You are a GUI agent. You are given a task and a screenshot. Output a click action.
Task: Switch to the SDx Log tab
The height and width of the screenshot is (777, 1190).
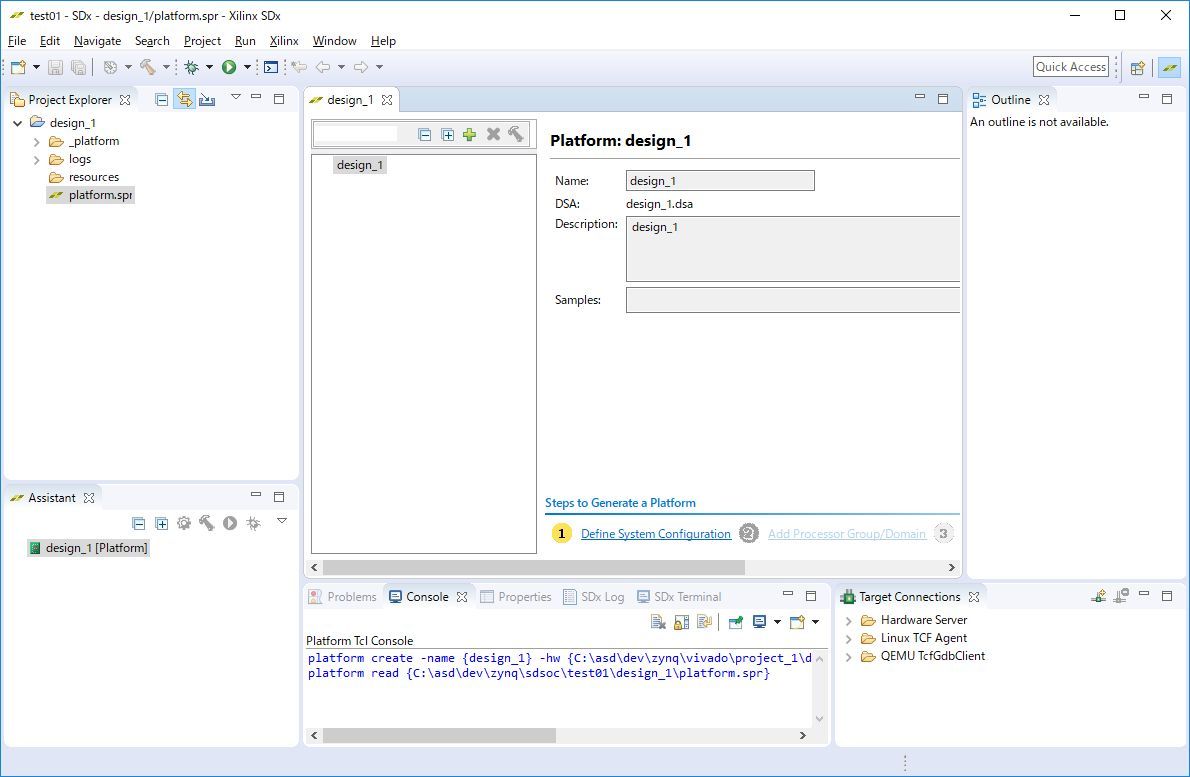[602, 597]
